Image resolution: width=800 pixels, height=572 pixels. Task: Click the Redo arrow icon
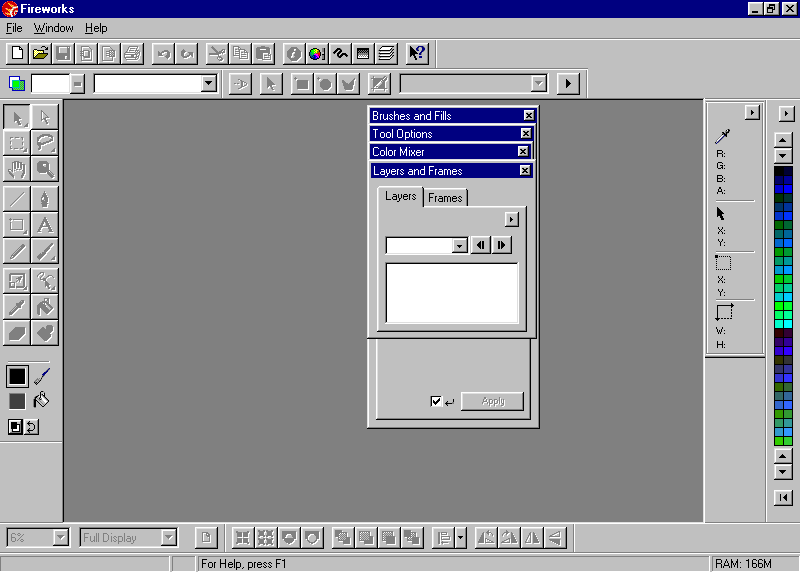point(187,54)
